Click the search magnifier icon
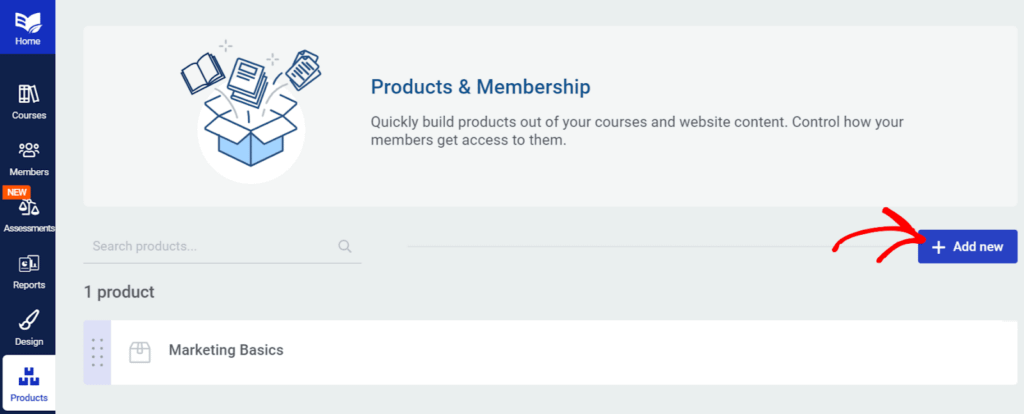1024x414 pixels. 345,246
